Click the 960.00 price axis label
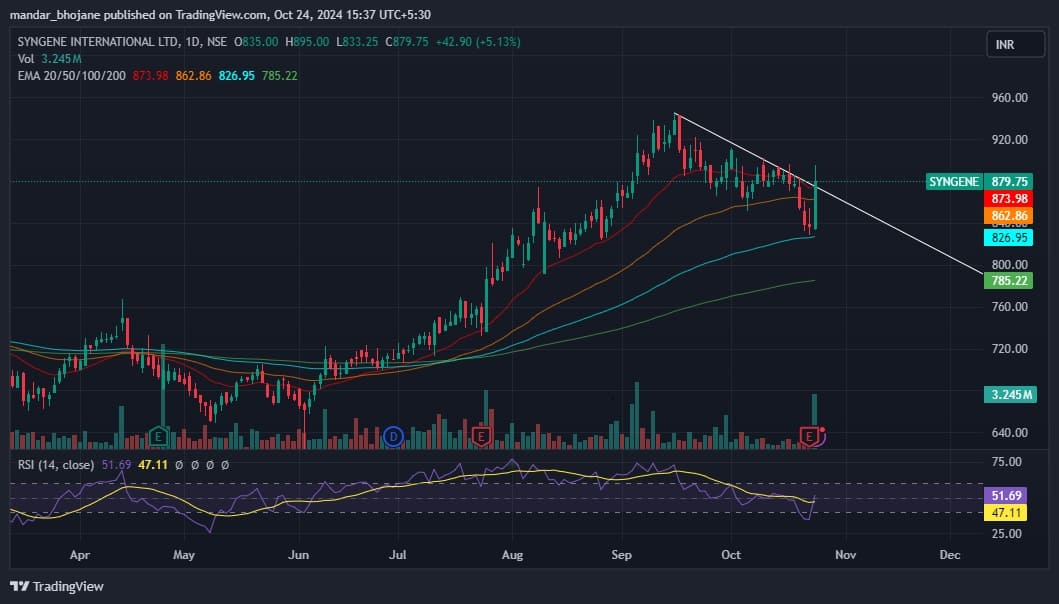Image resolution: width=1059 pixels, height=604 pixels. tap(1010, 98)
